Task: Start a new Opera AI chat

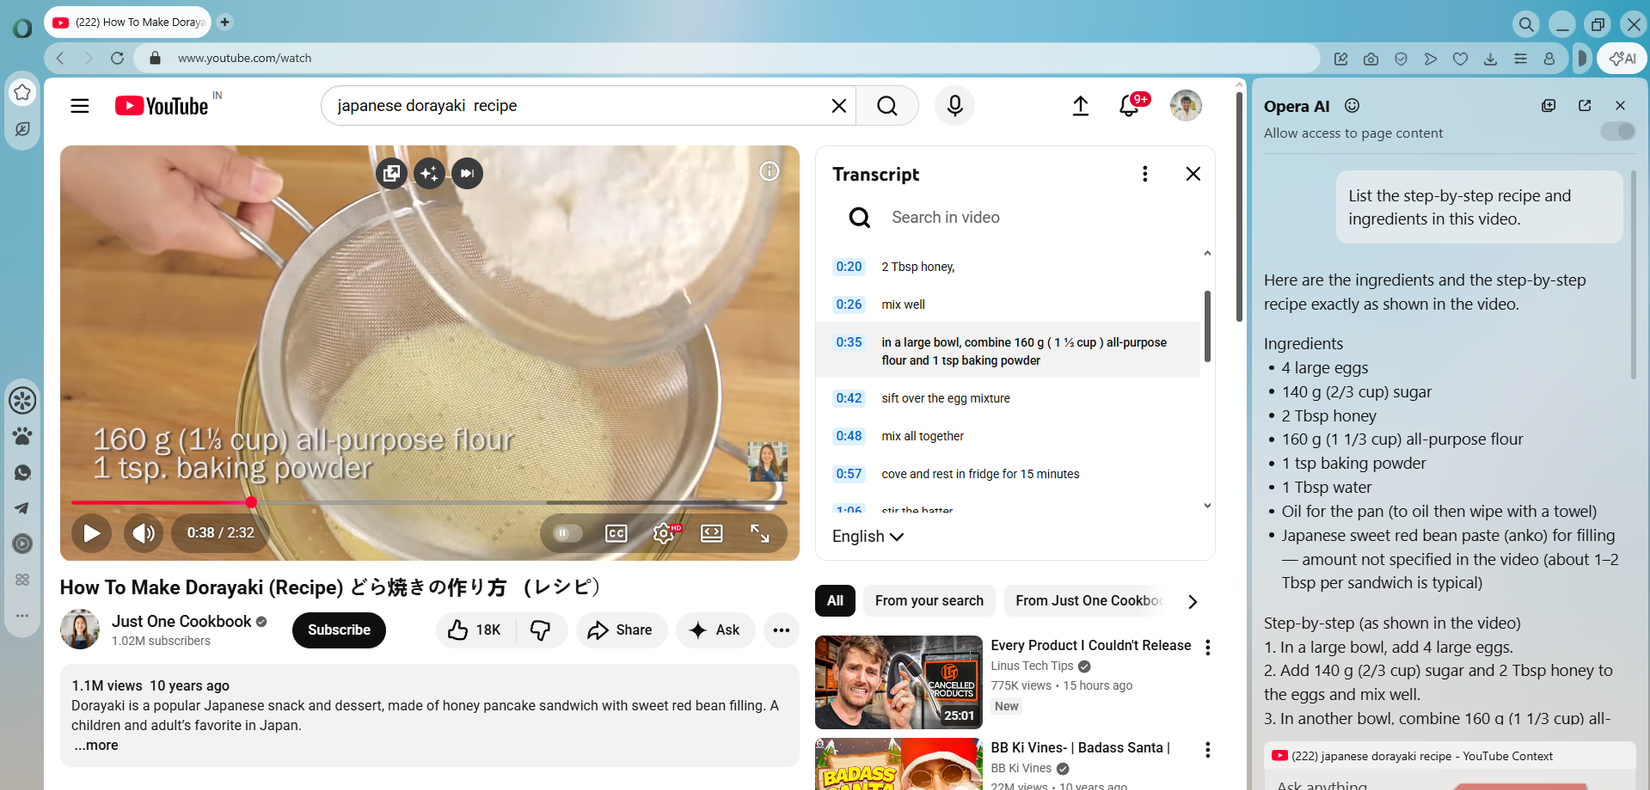Action: point(1549,105)
